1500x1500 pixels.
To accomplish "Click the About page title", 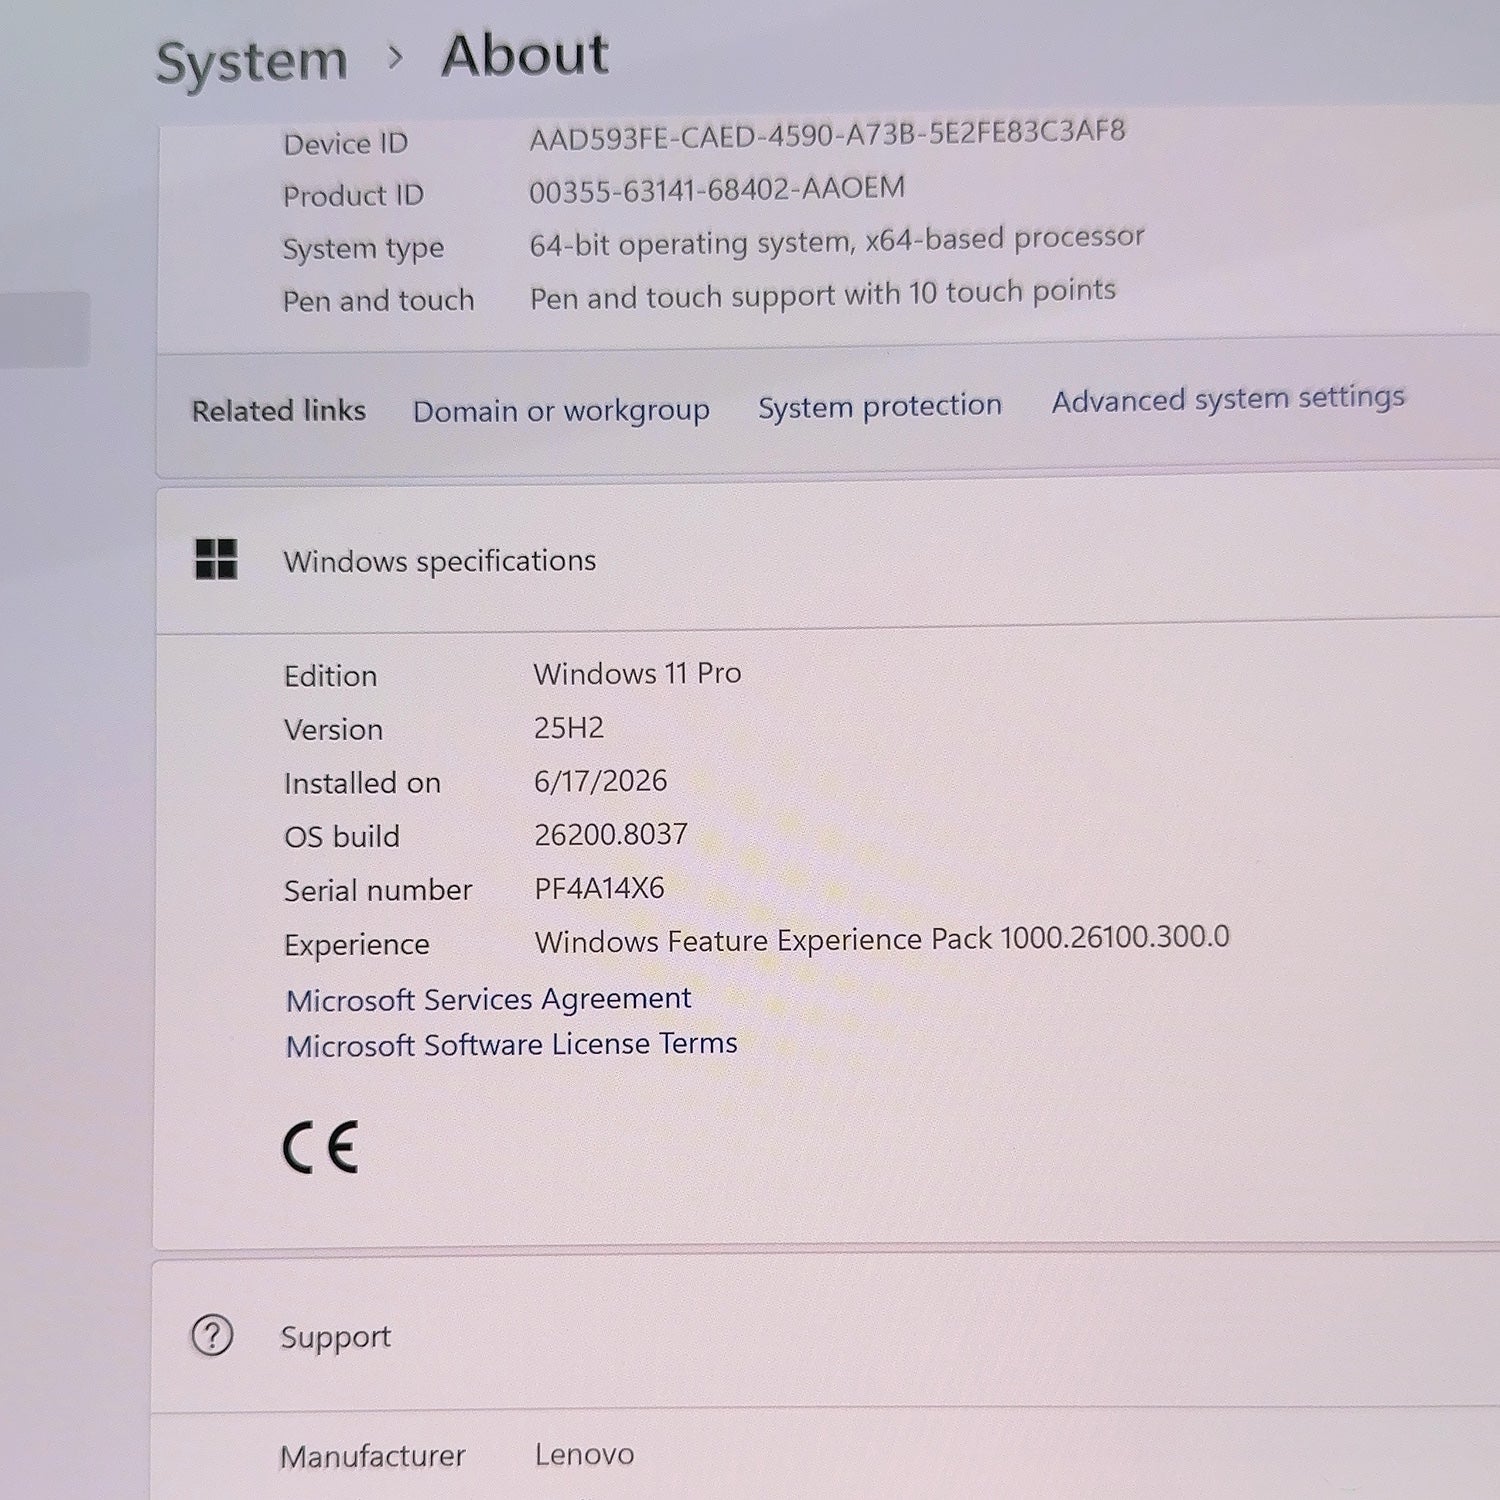I will click(x=525, y=55).
